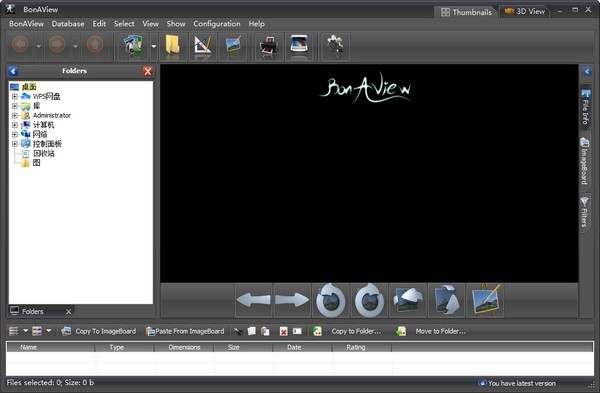600x393 pixels.
Task: Select the ruler and pencil edit tool
Action: 202,46
